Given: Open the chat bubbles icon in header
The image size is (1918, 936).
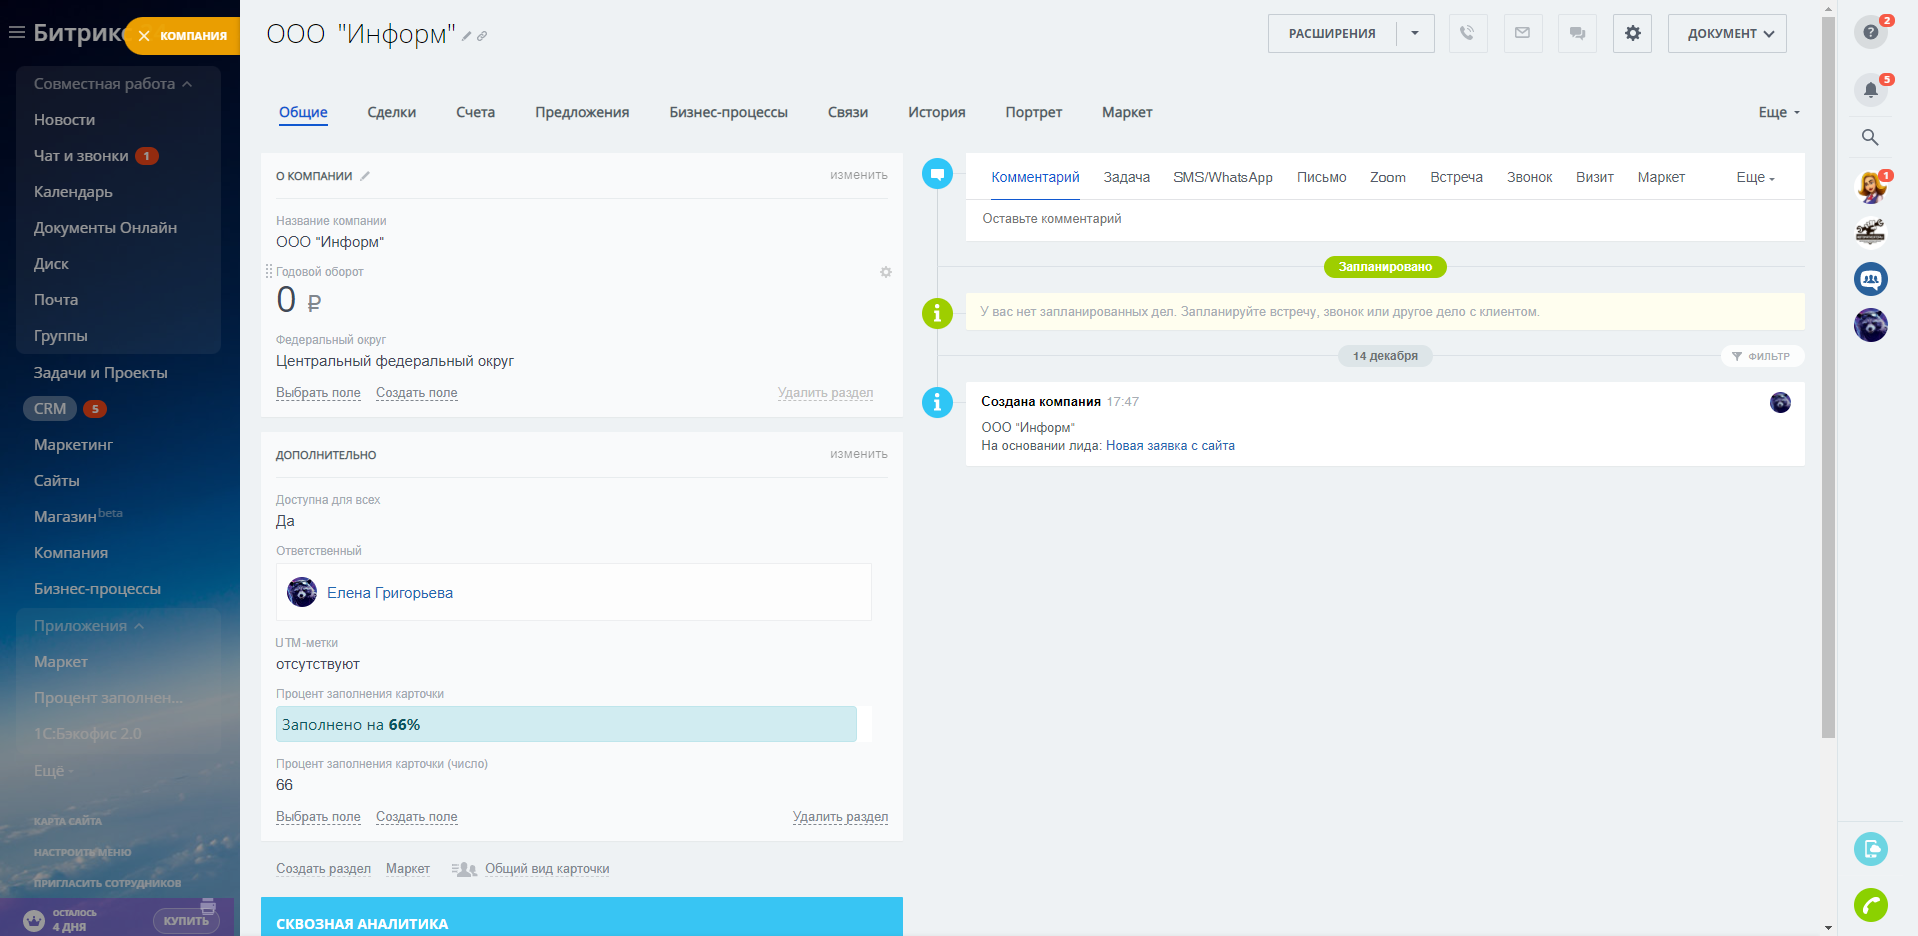Looking at the screenshot, I should 1577,33.
